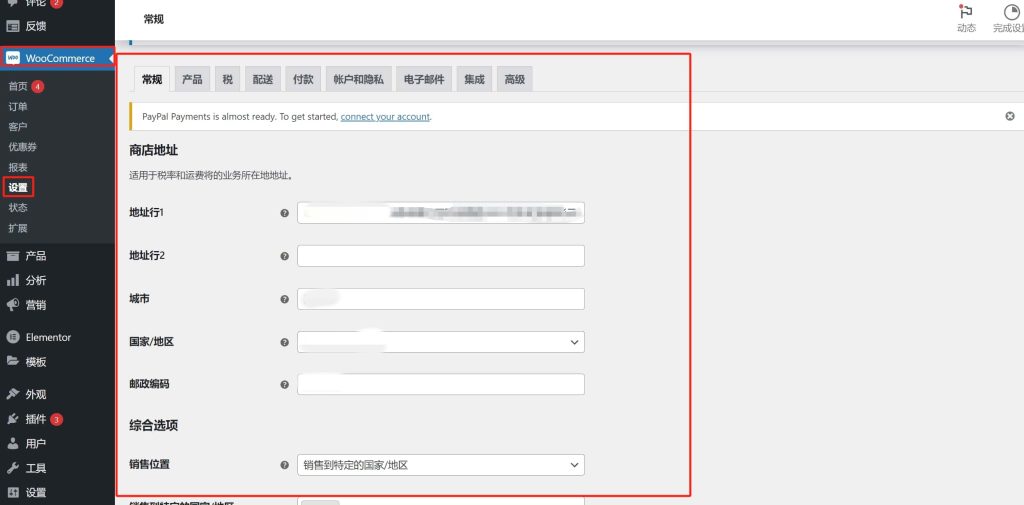Show help tooltip for 城市
Viewport: 1024px width, 505px height.
(284, 299)
